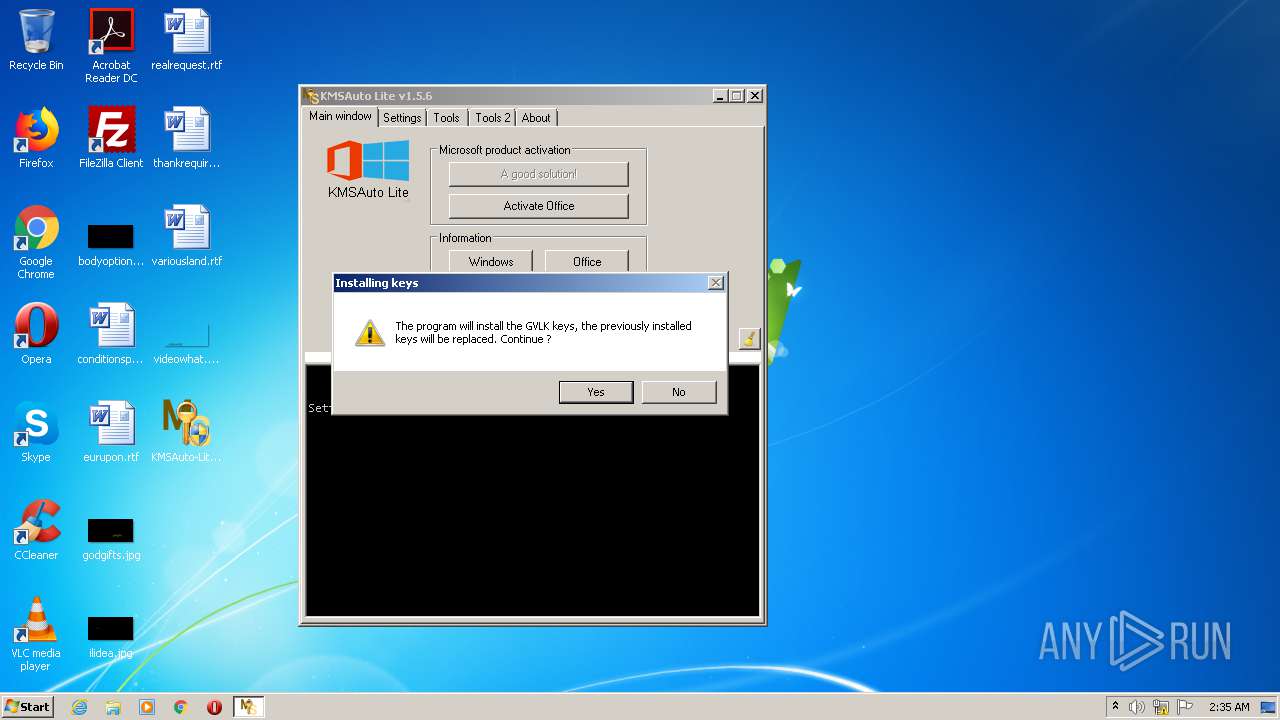Screen dimensions: 1280x720
Task: Open the Tools 2 tab
Action: click(x=492, y=118)
